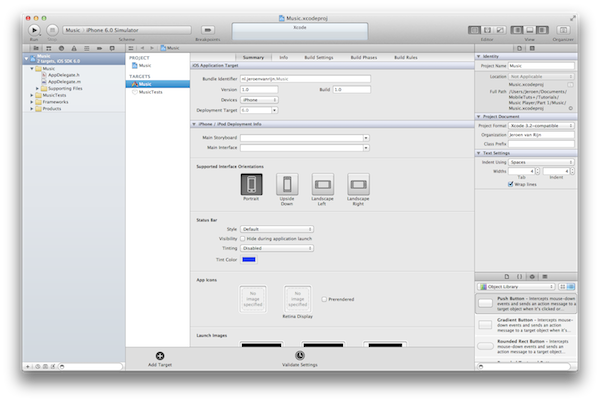Go forward in jump bar history
This screenshot has height=402, width=600.
tap(152, 48)
